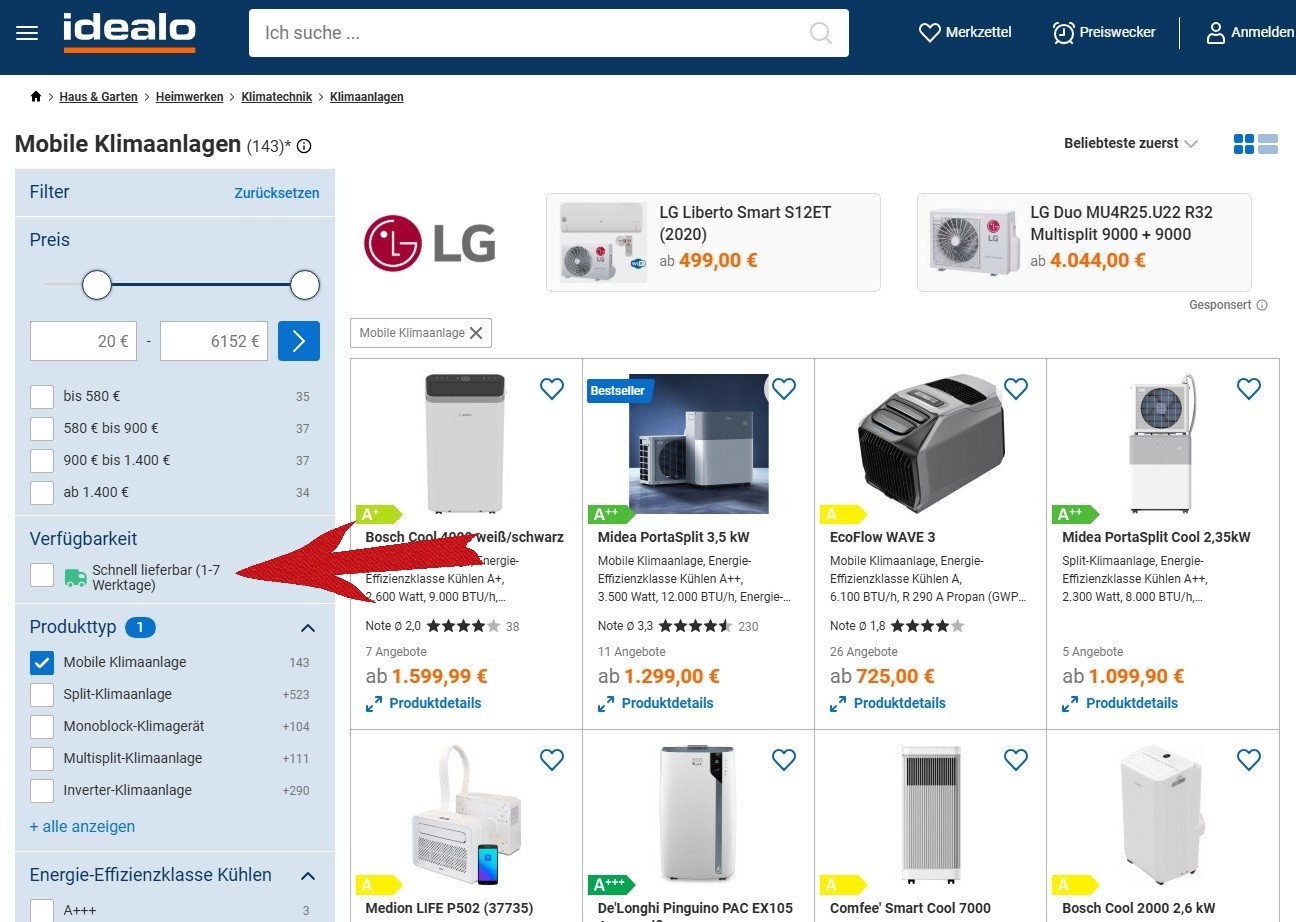Open 'Haus & Garten' breadcrumb
The height and width of the screenshot is (922, 1296).
99,97
